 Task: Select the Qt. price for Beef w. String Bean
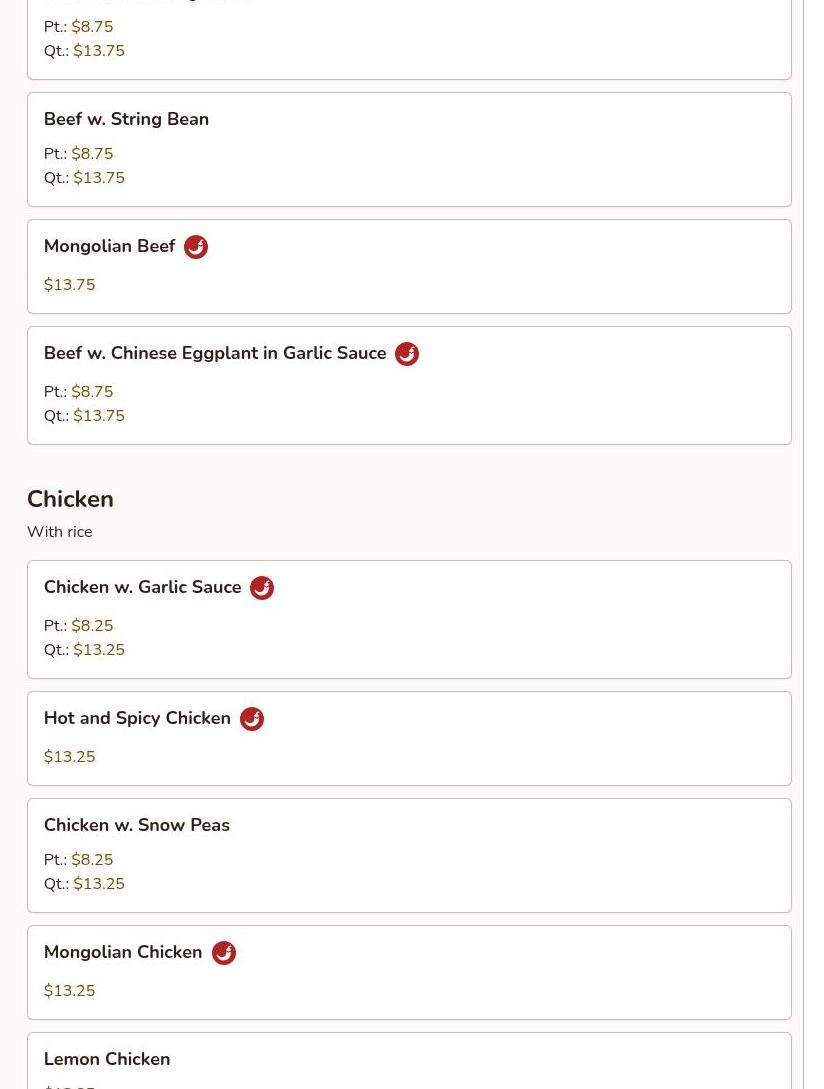click(x=84, y=178)
